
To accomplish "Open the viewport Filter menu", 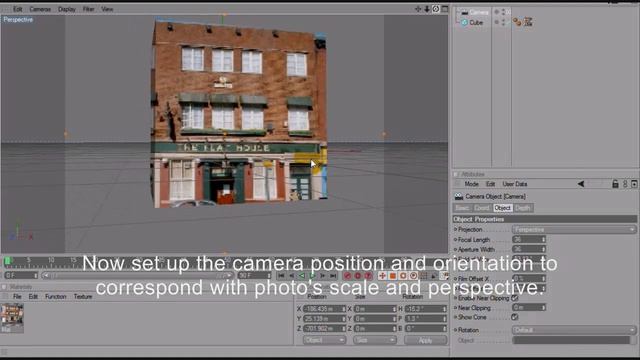I will [x=89, y=9].
